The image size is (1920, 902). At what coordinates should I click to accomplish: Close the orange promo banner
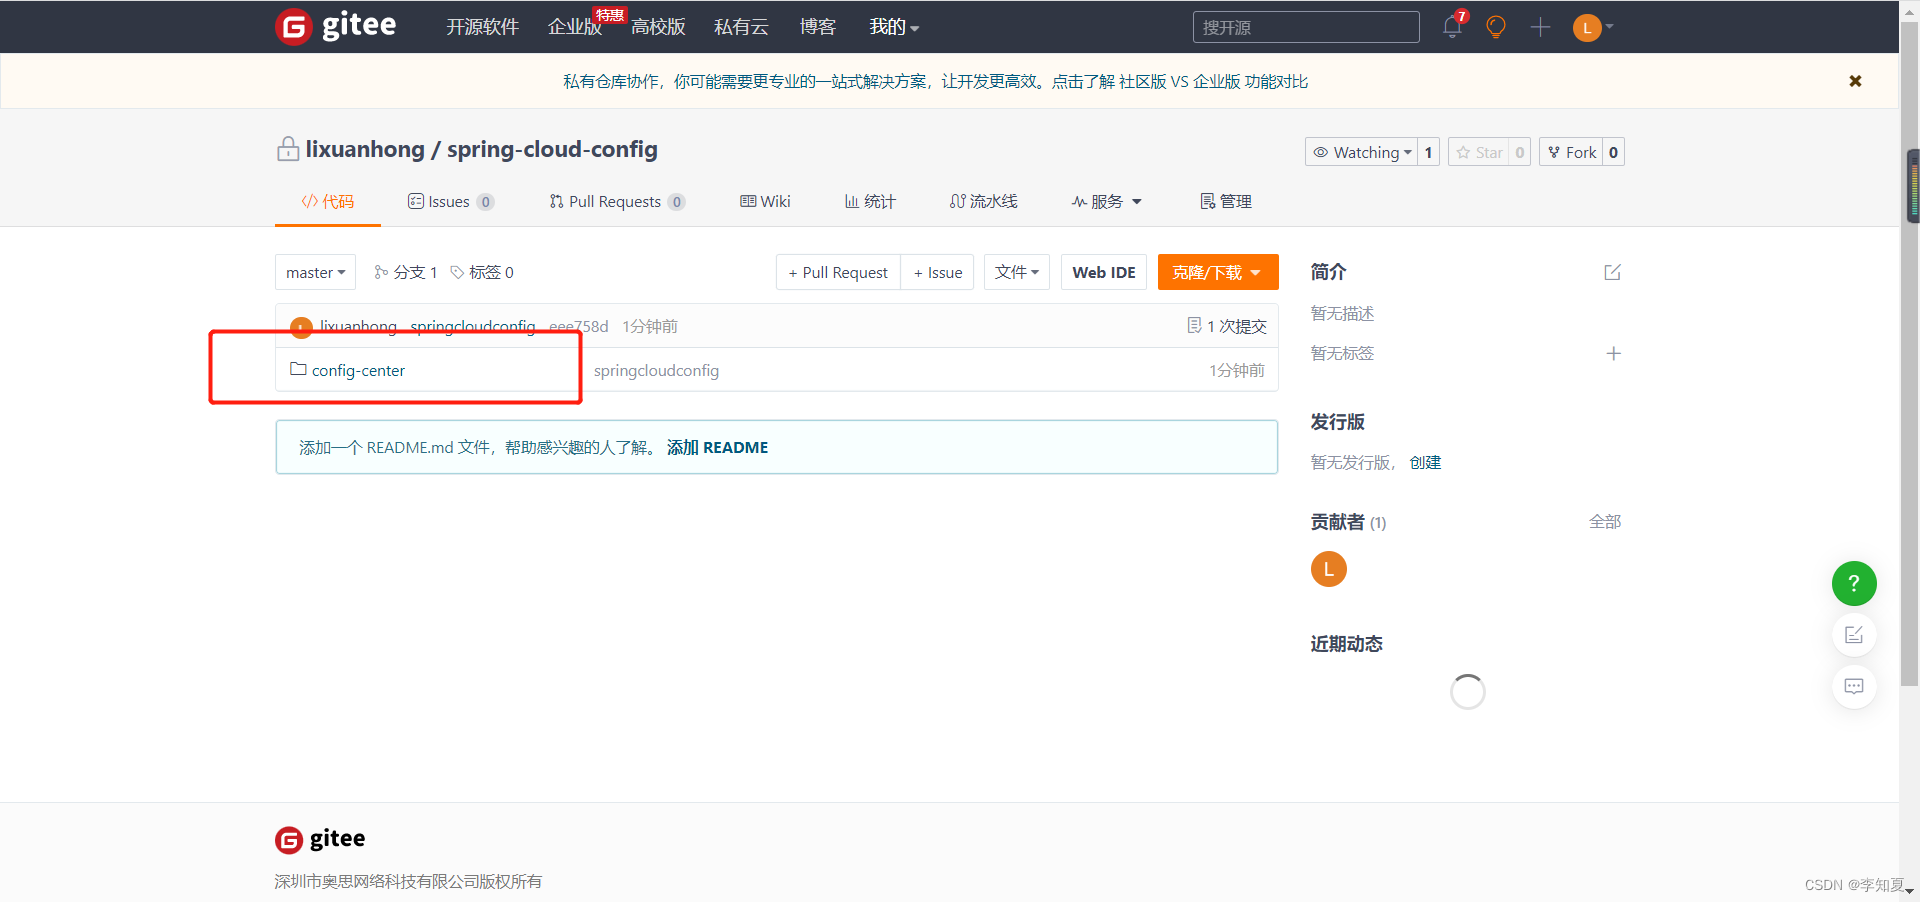click(x=1855, y=81)
